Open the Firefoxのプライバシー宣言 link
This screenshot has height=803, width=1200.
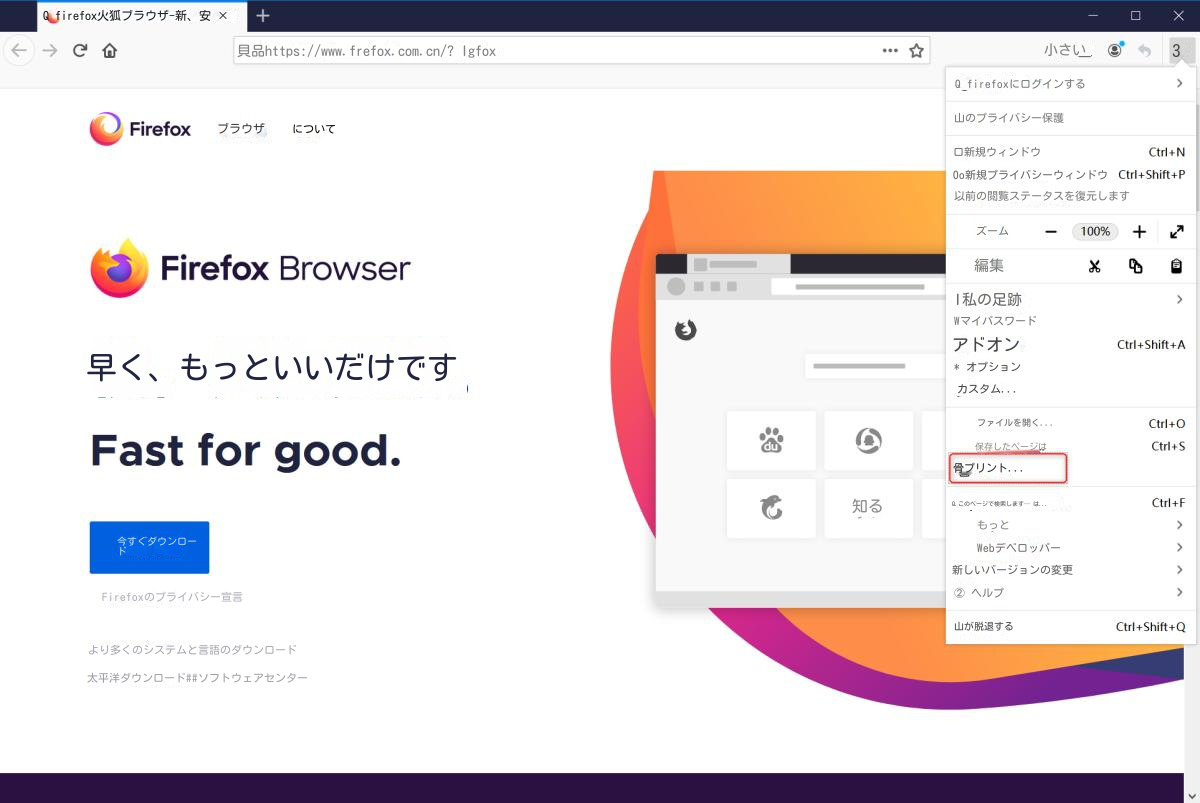pyautogui.click(x=173, y=596)
